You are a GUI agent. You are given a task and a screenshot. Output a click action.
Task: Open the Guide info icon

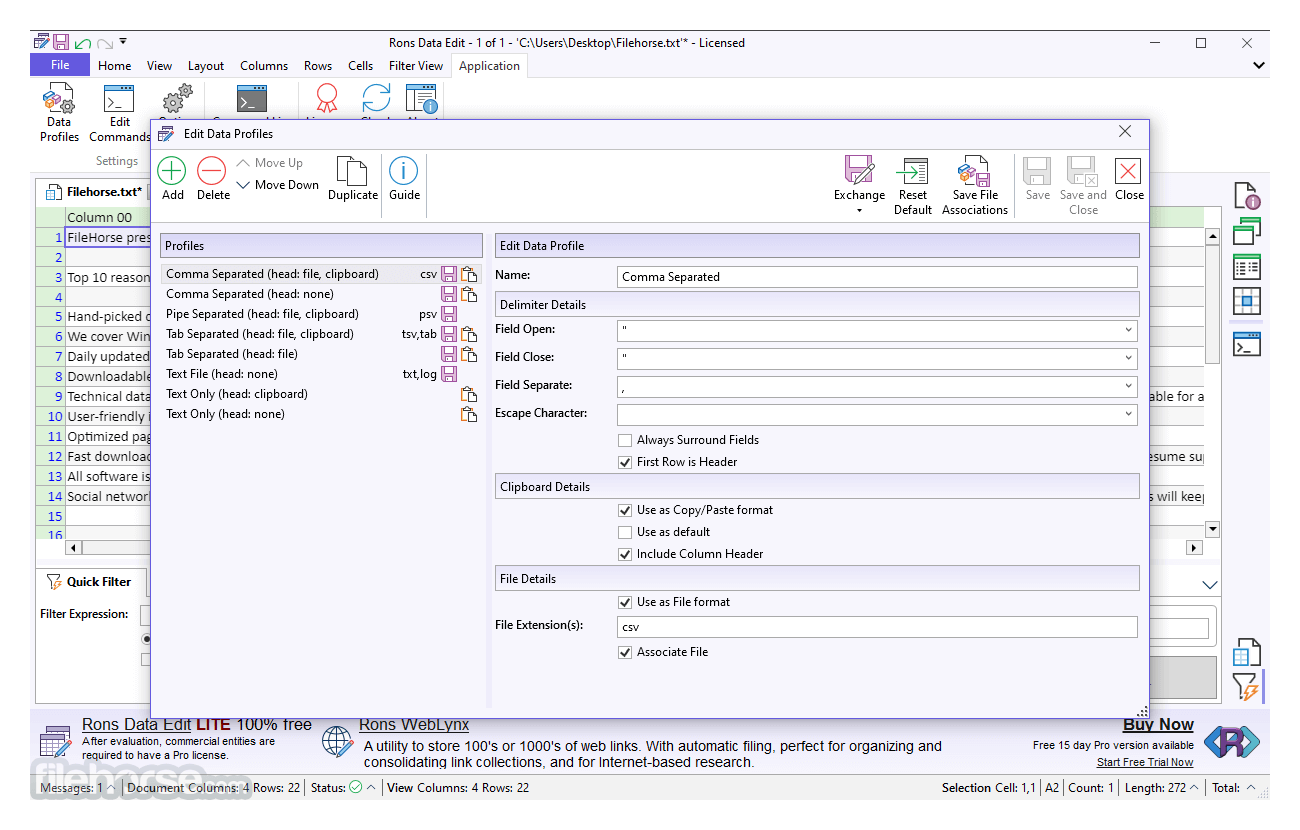click(x=404, y=179)
